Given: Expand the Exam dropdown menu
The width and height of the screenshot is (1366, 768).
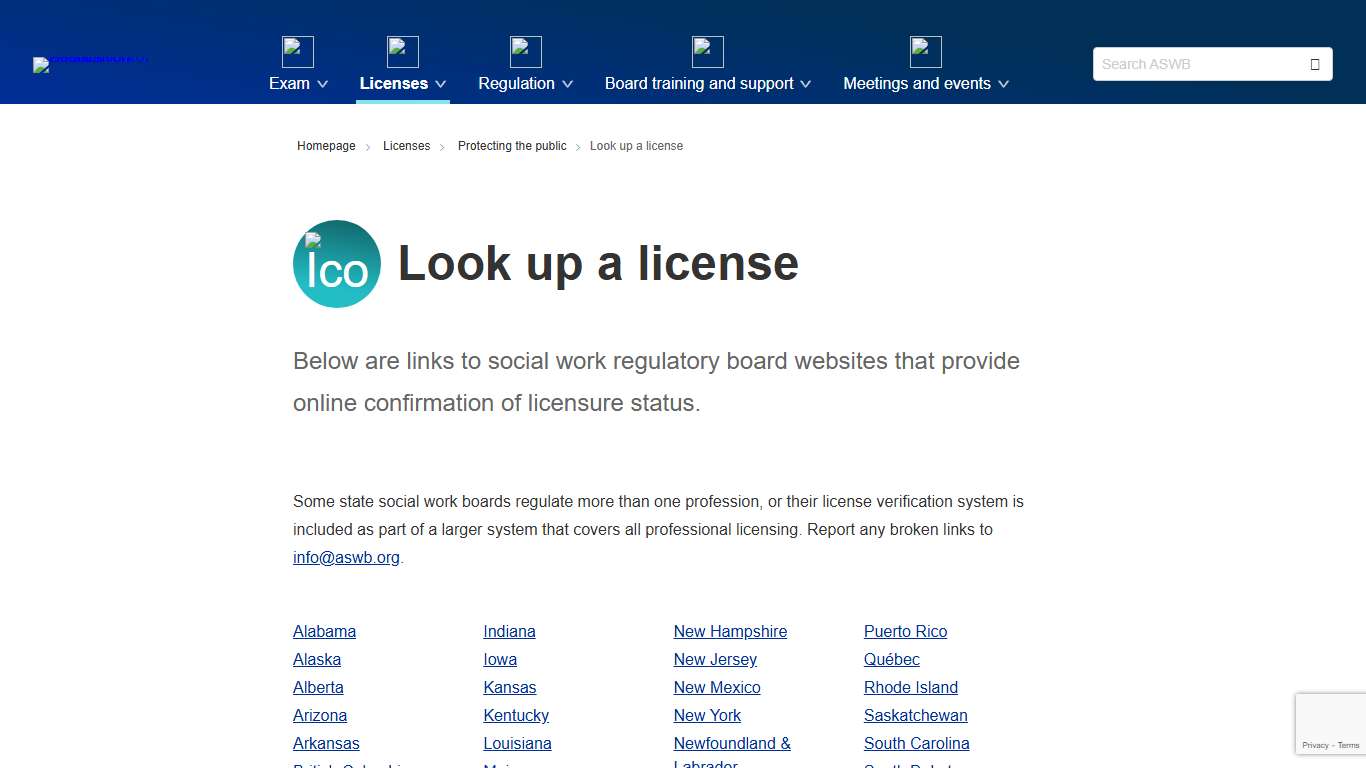Looking at the screenshot, I should click(x=297, y=84).
